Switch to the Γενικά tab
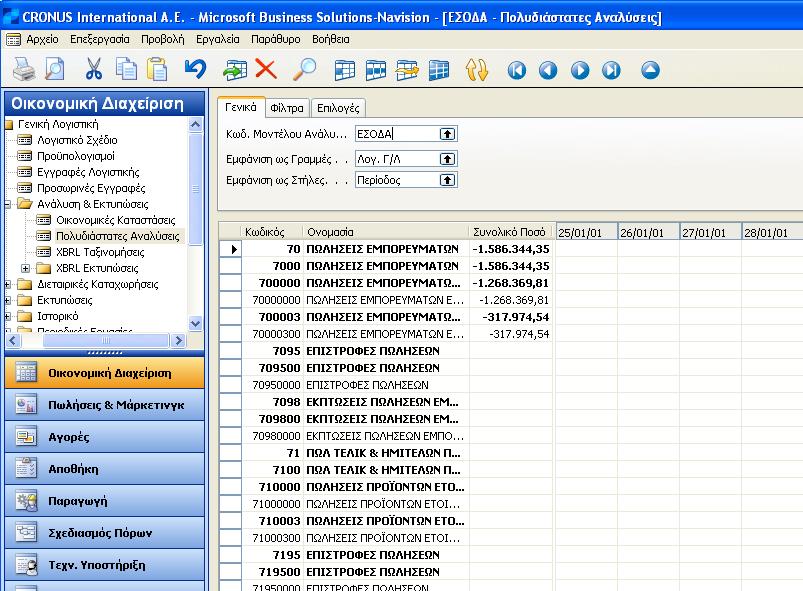803x591 pixels. pyautogui.click(x=241, y=108)
